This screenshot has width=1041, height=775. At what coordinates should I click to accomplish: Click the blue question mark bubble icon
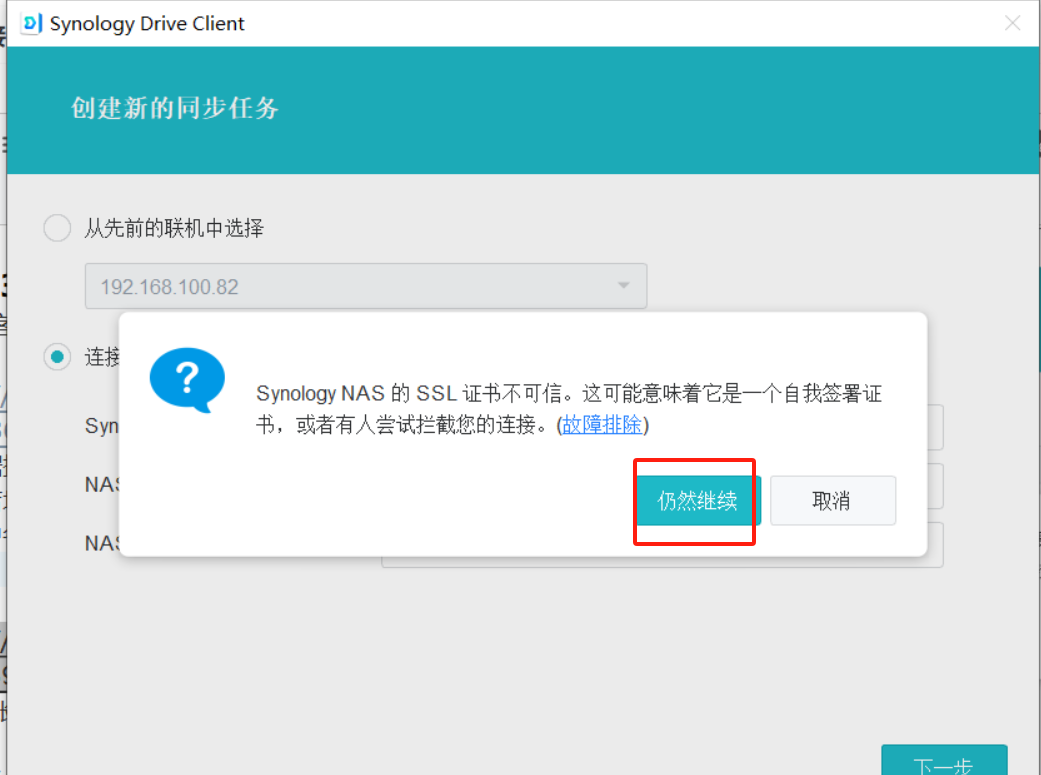coord(187,380)
